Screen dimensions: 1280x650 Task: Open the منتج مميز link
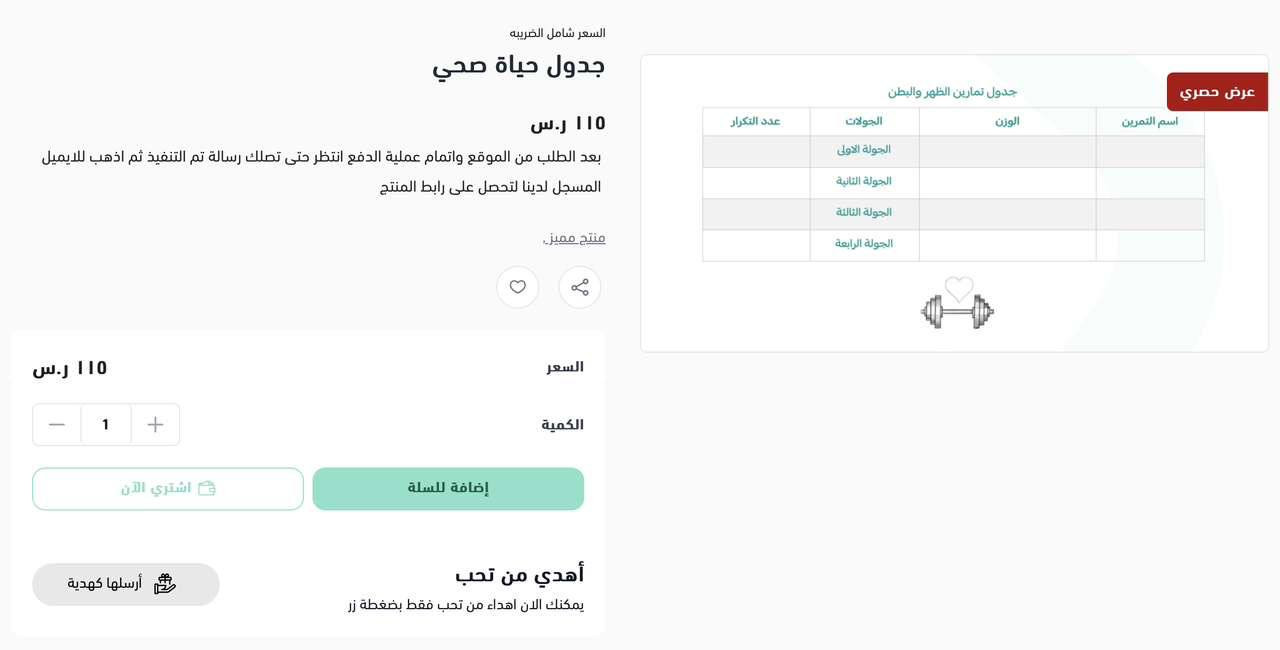pos(574,238)
